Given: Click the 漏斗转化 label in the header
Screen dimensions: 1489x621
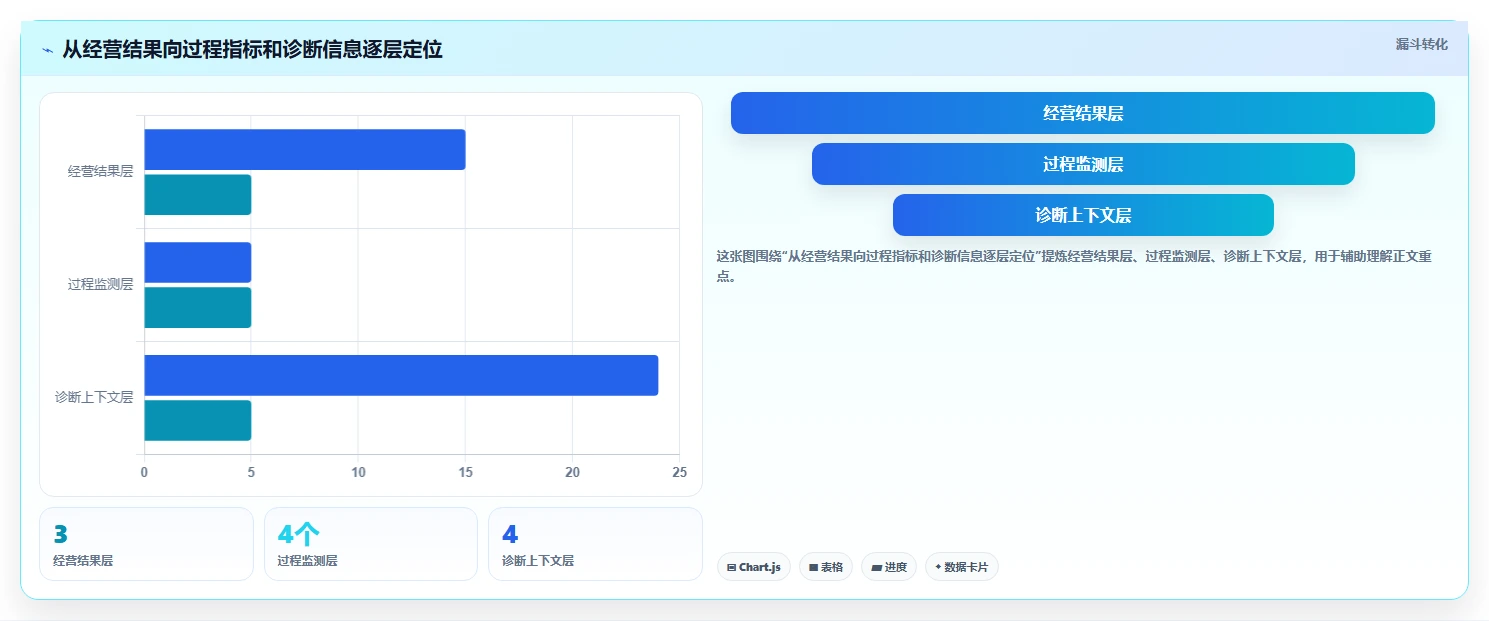Looking at the screenshot, I should [x=1421, y=44].
